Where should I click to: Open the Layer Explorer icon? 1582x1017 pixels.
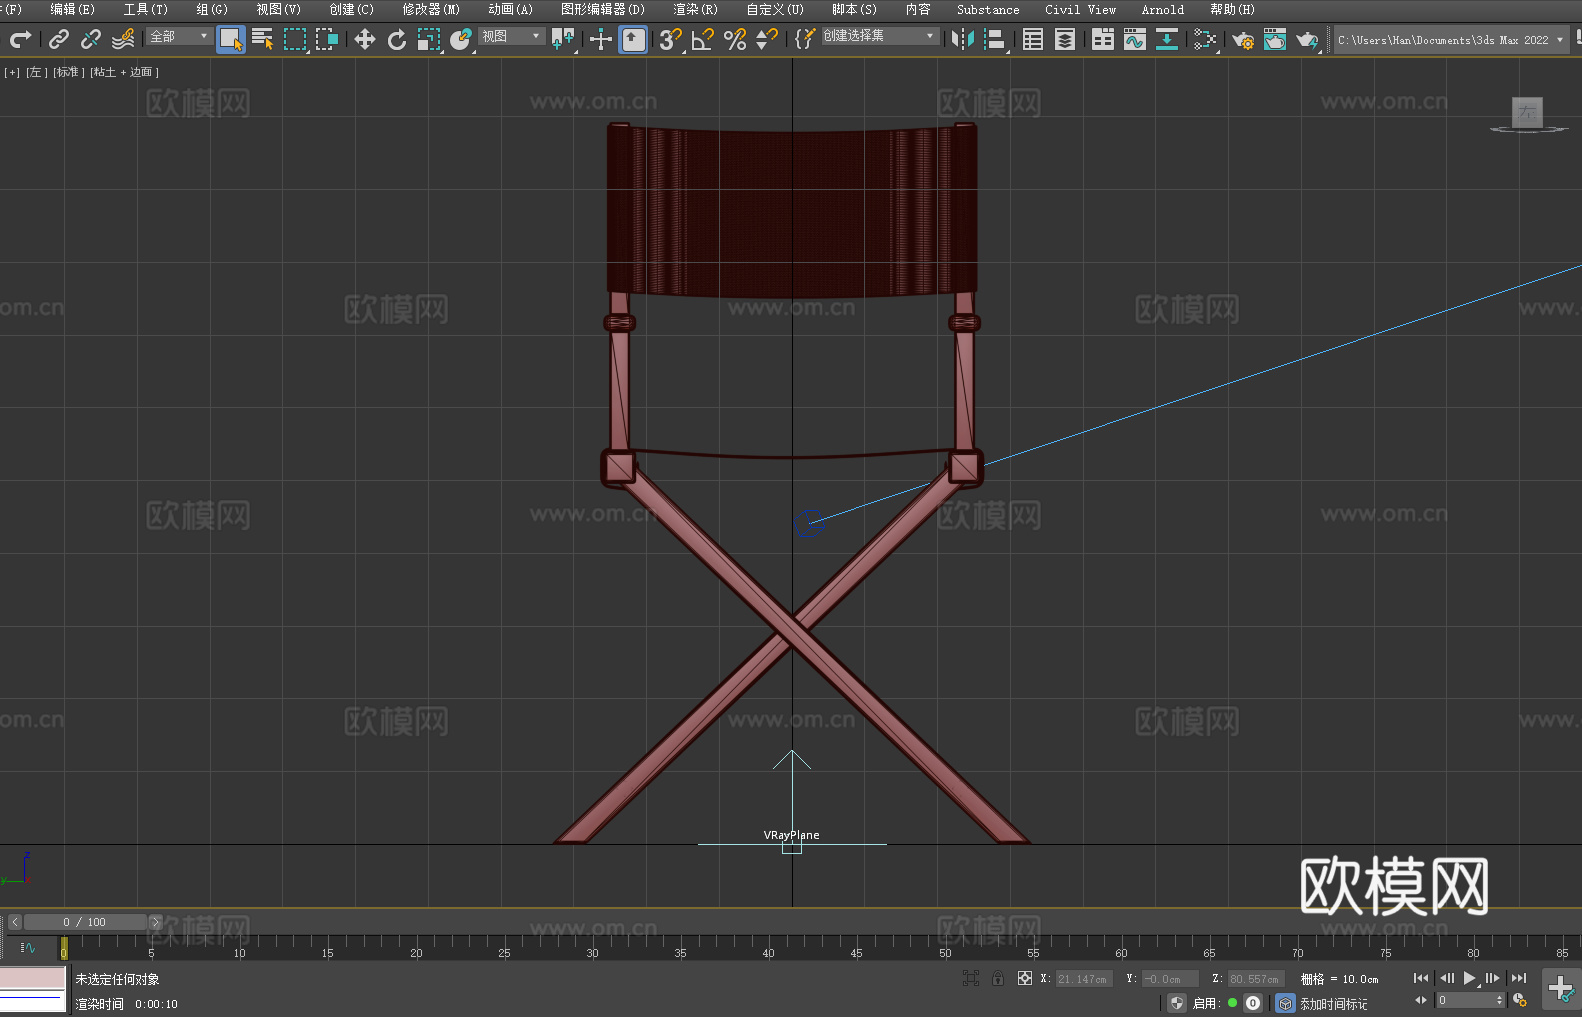(x=1065, y=39)
